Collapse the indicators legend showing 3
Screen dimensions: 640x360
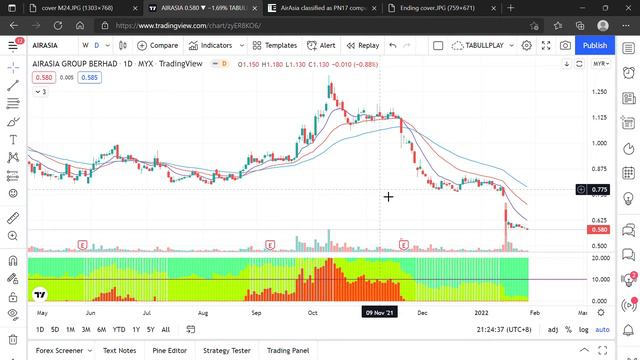[40, 92]
